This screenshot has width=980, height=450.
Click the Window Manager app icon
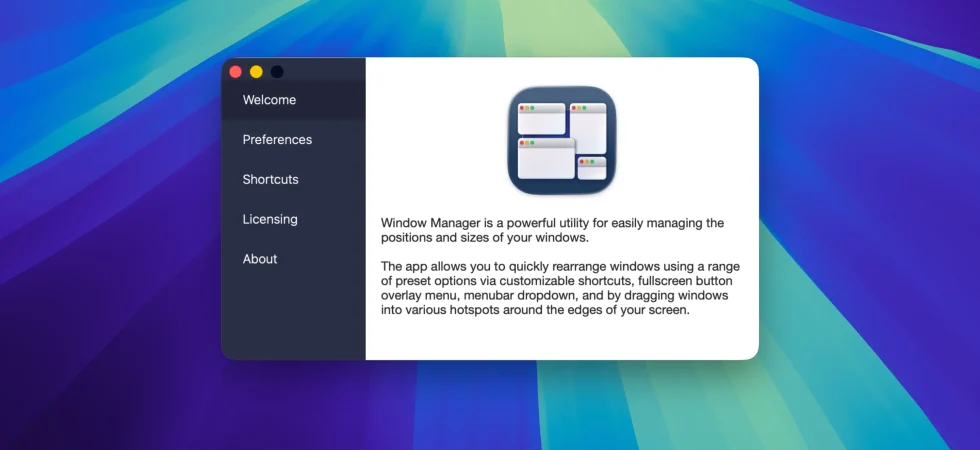tap(562, 140)
